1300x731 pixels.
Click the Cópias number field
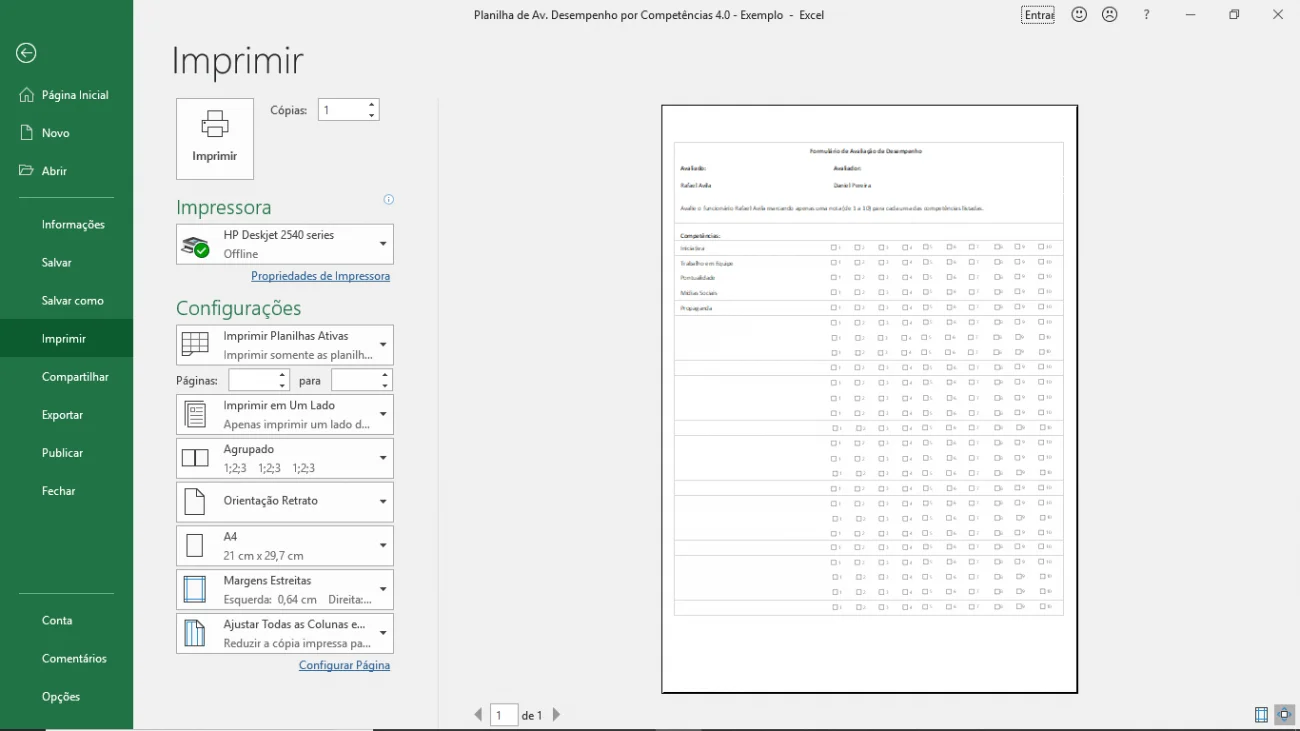[342, 110]
